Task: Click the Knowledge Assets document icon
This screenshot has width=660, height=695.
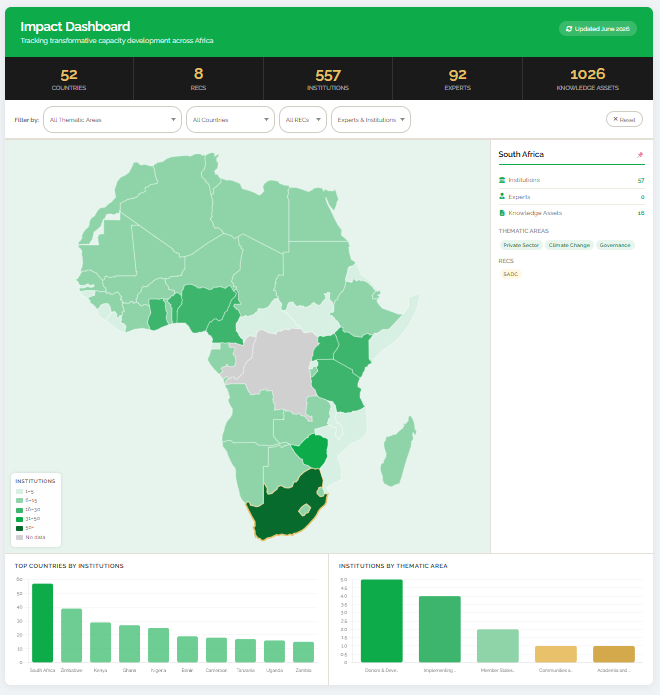Action: click(x=502, y=213)
